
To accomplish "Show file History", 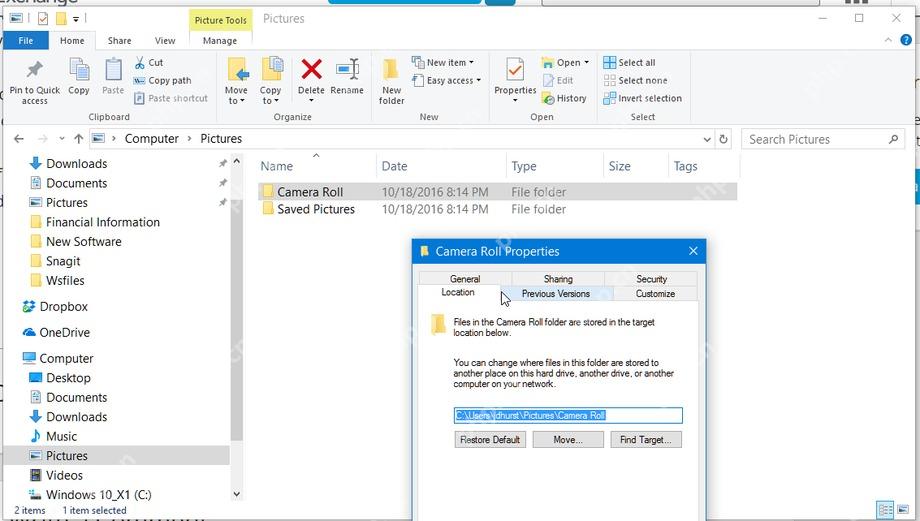I will coord(564,98).
